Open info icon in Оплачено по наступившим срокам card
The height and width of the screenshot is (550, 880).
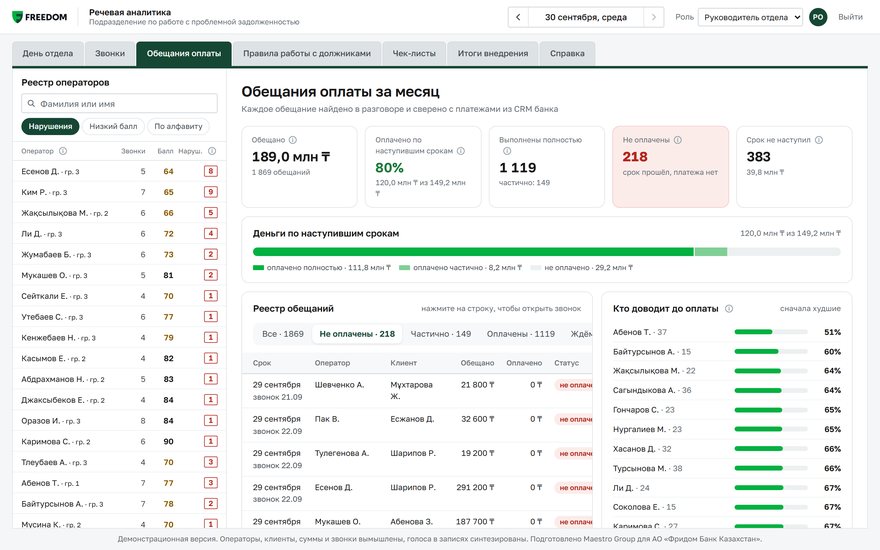coord(461,151)
